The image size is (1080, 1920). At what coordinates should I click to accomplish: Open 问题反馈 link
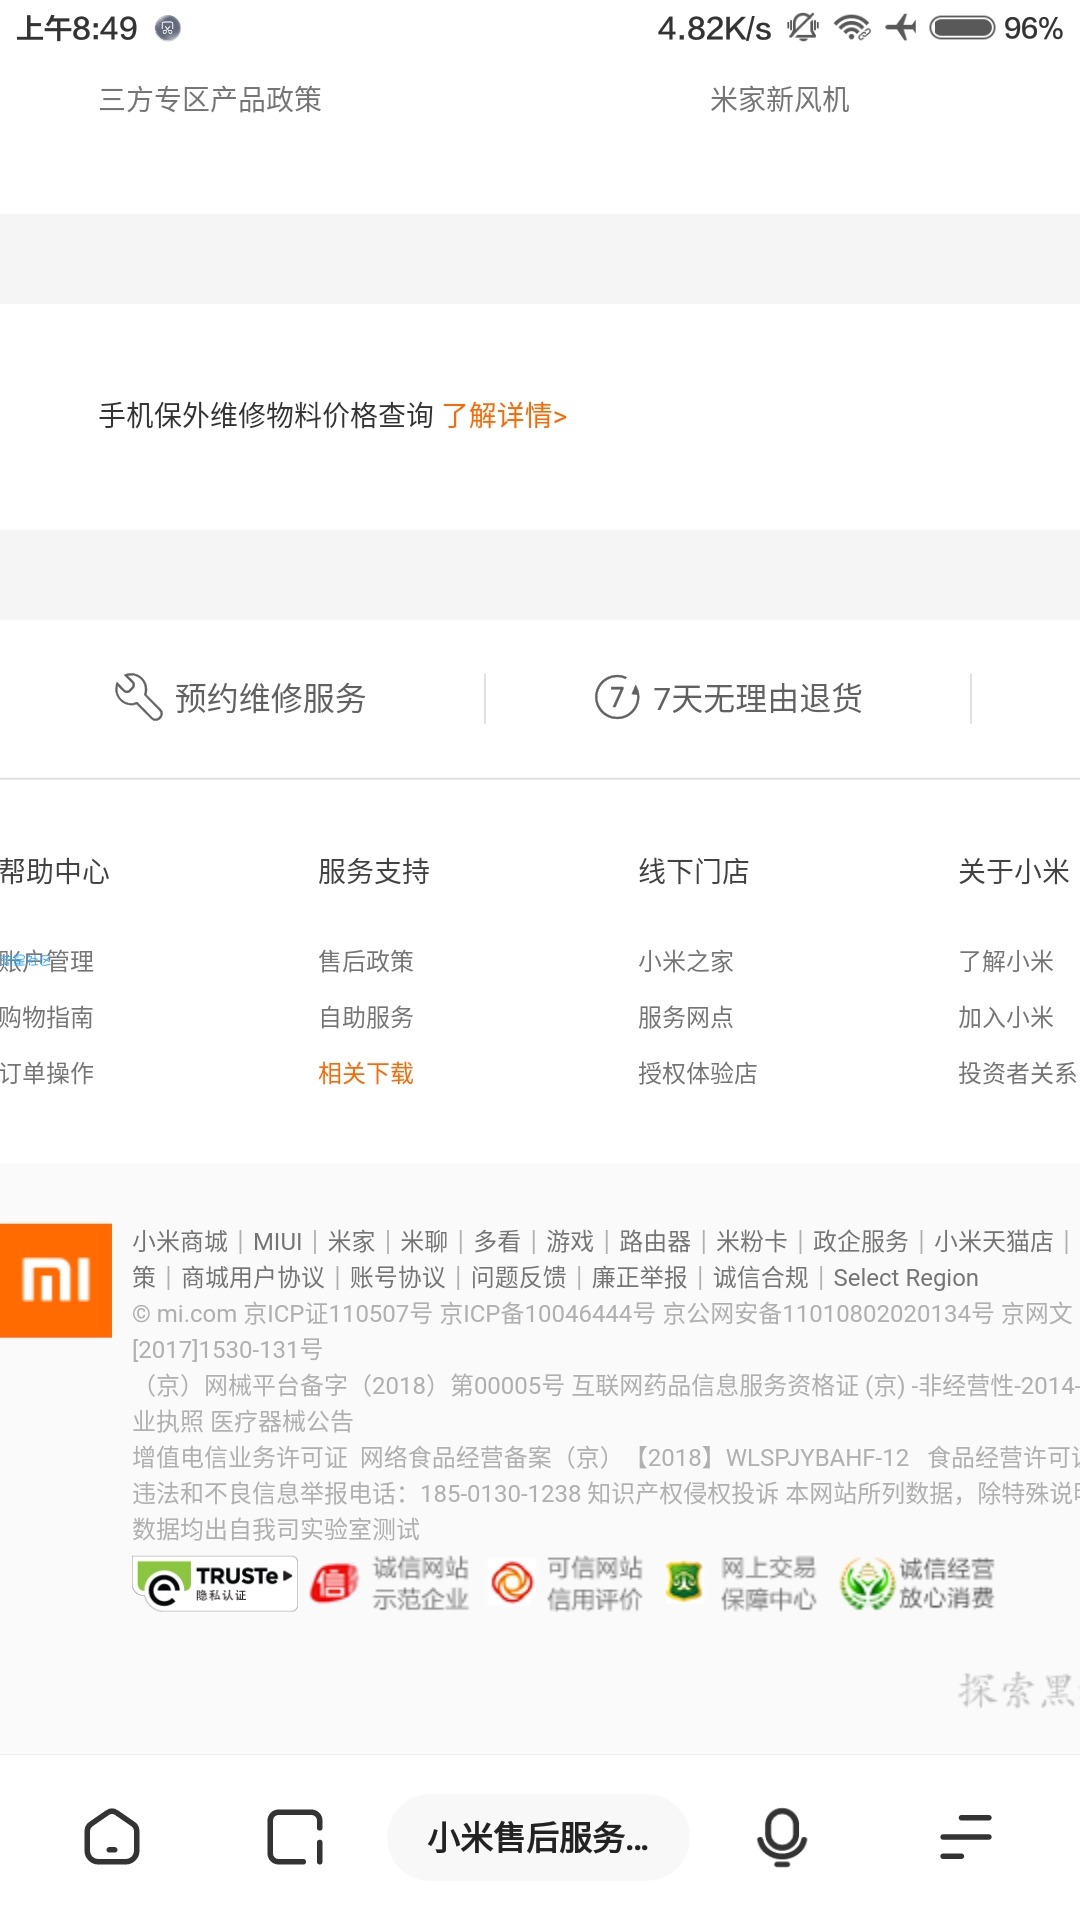519,1277
